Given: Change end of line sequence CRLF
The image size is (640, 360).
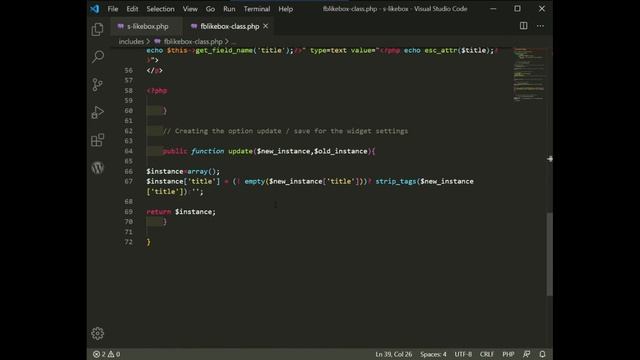Looking at the screenshot, I should [487, 354].
